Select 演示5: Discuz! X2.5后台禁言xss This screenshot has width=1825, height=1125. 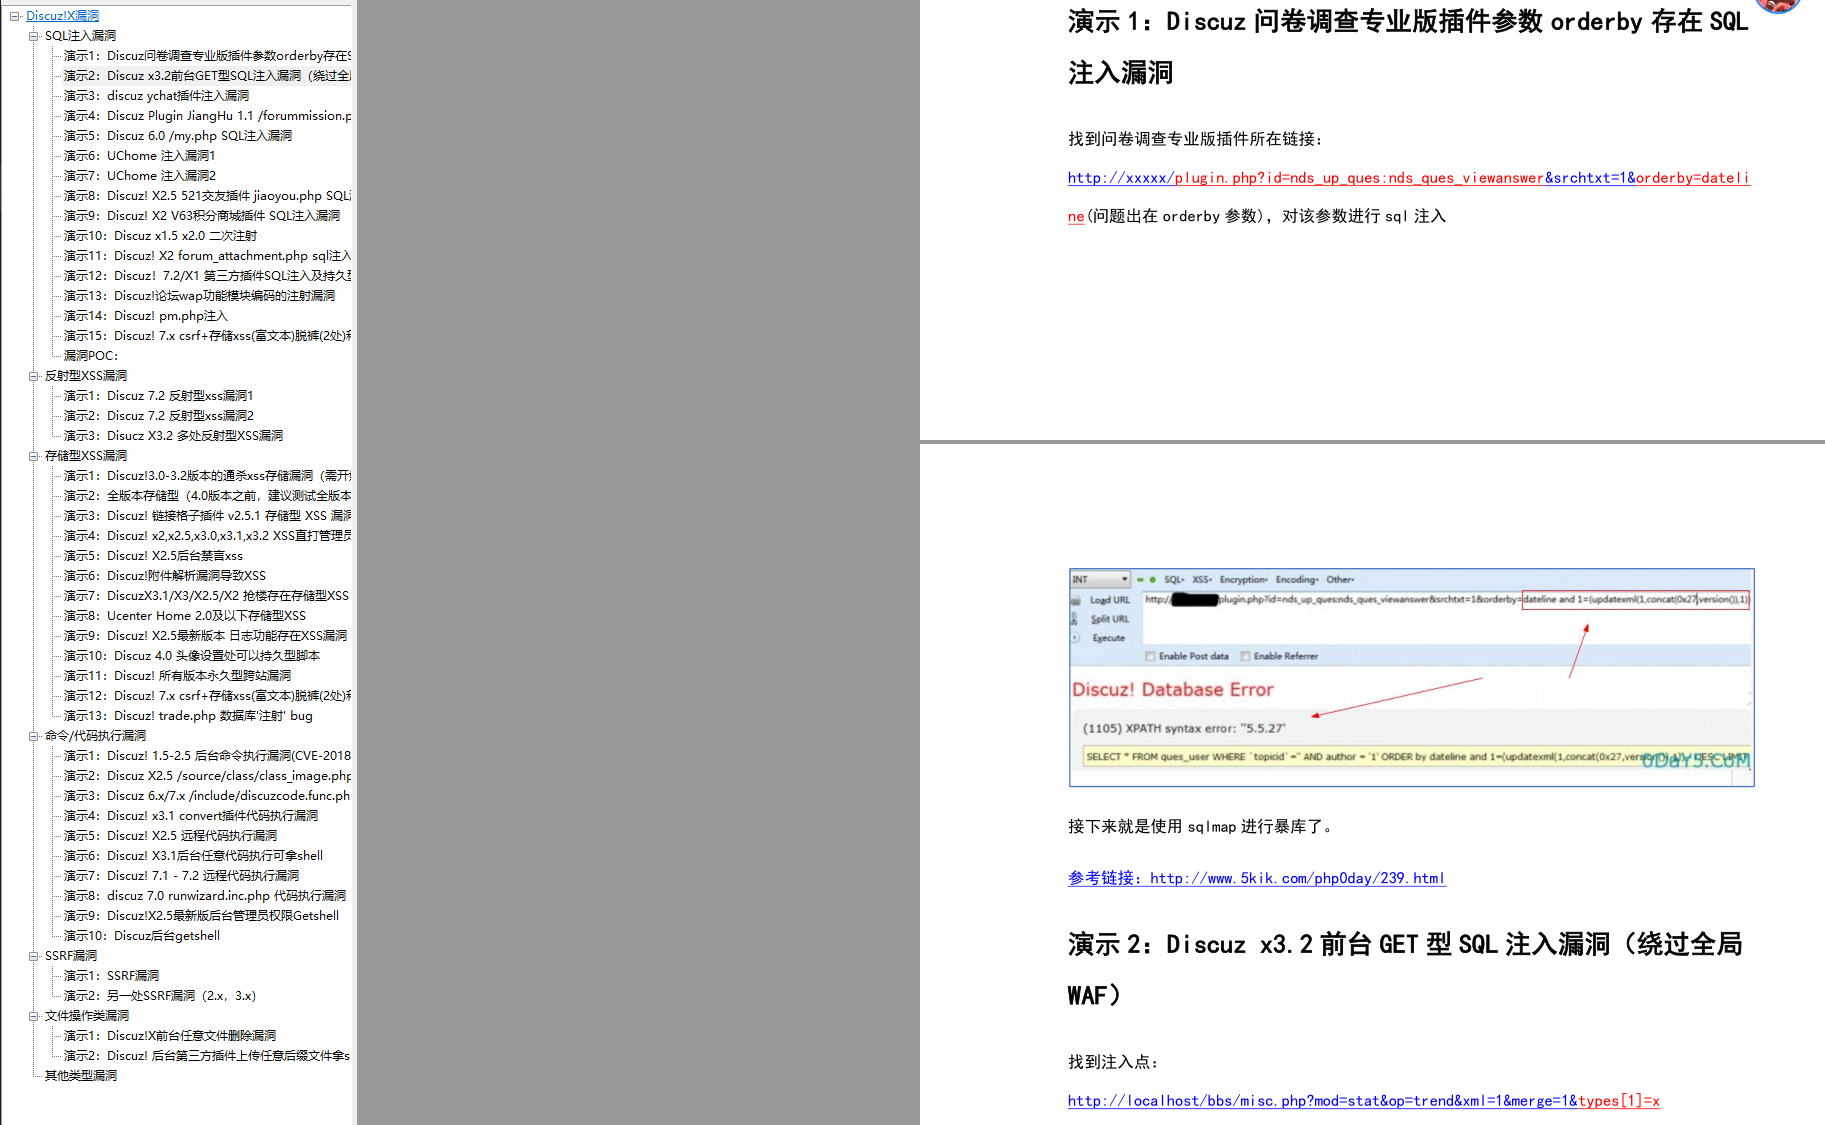coord(153,556)
